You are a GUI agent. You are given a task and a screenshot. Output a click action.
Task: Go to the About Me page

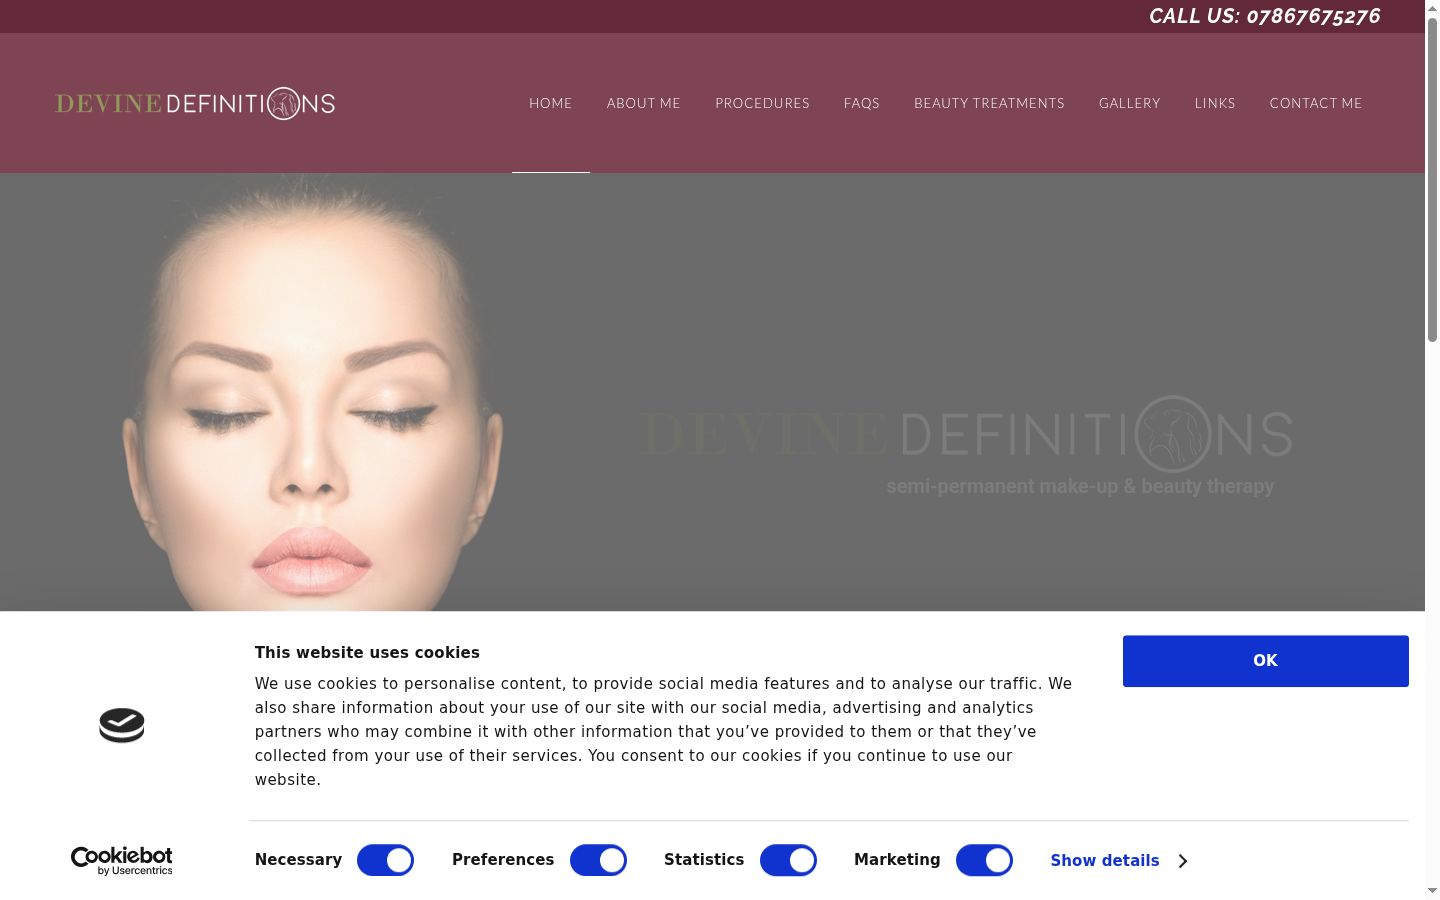pyautogui.click(x=644, y=103)
